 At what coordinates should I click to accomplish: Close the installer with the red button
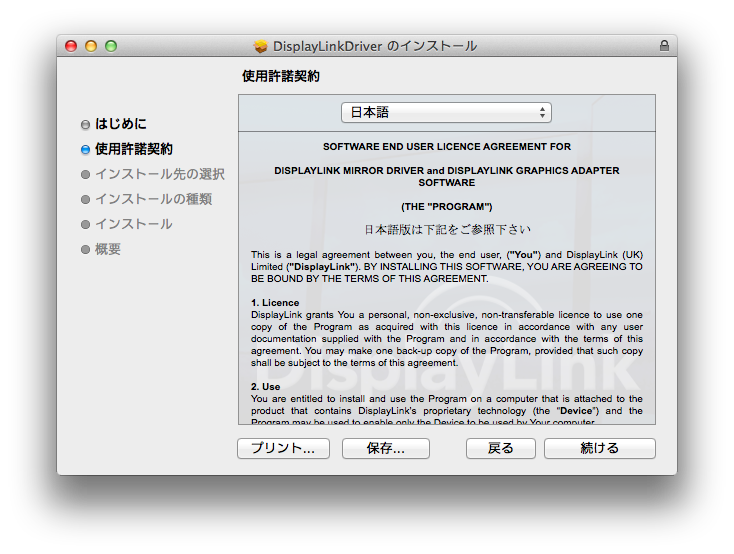point(71,46)
